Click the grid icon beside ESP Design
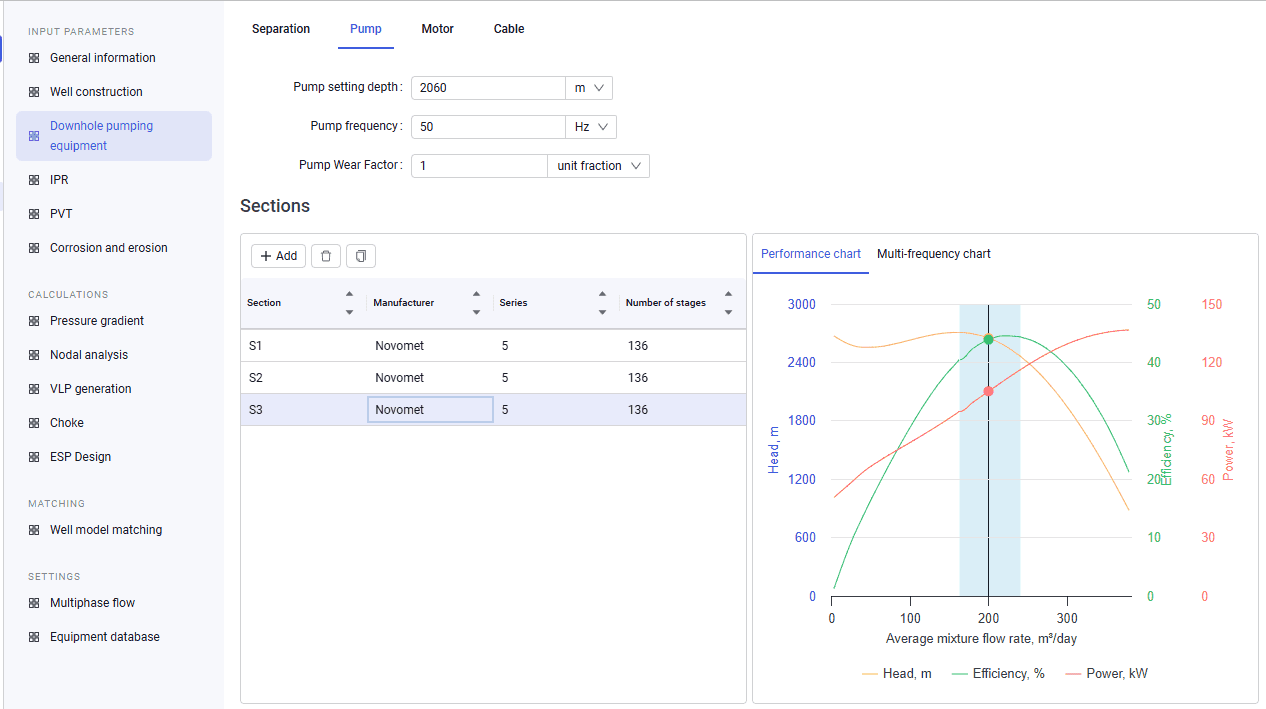The height and width of the screenshot is (709, 1266). [x=34, y=457]
